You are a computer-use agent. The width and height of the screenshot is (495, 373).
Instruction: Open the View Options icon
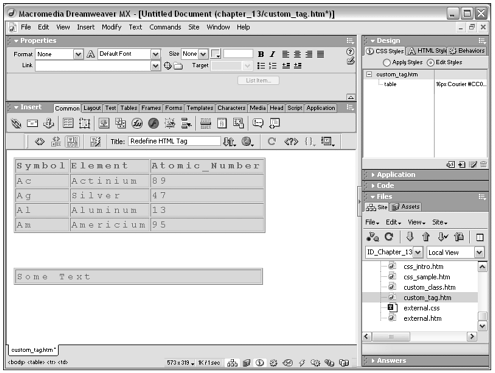point(327,142)
